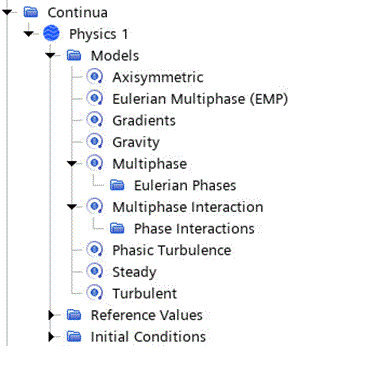Click the Physics 1 continuum wave icon
This screenshot has width=365, height=370.
tap(51, 34)
